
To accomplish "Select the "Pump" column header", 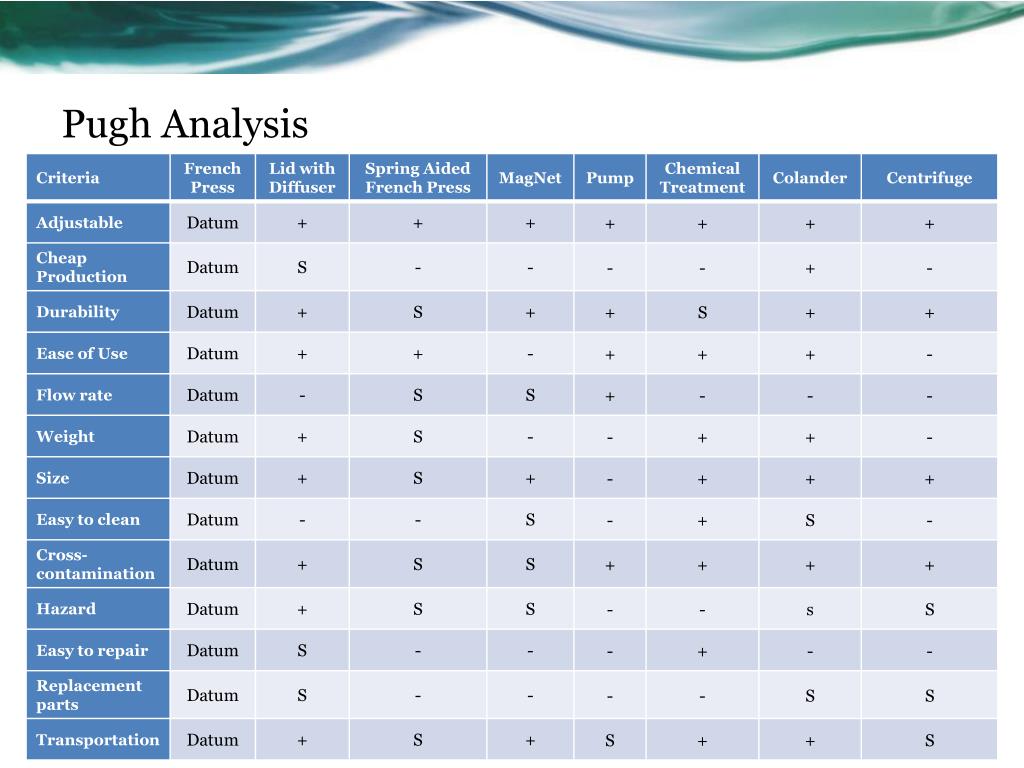I will [x=610, y=178].
